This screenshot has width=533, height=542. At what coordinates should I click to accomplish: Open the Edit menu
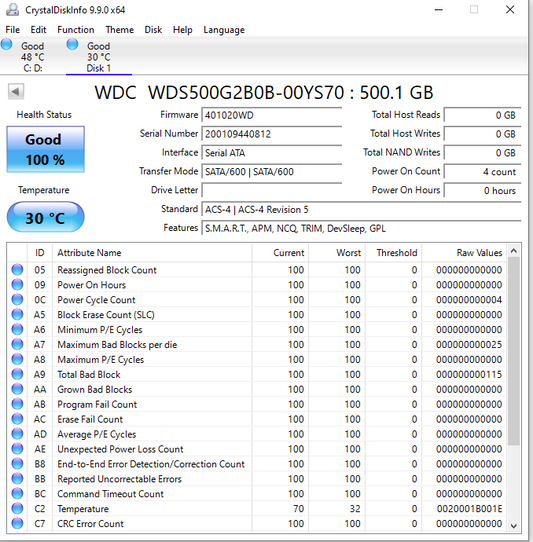38,30
